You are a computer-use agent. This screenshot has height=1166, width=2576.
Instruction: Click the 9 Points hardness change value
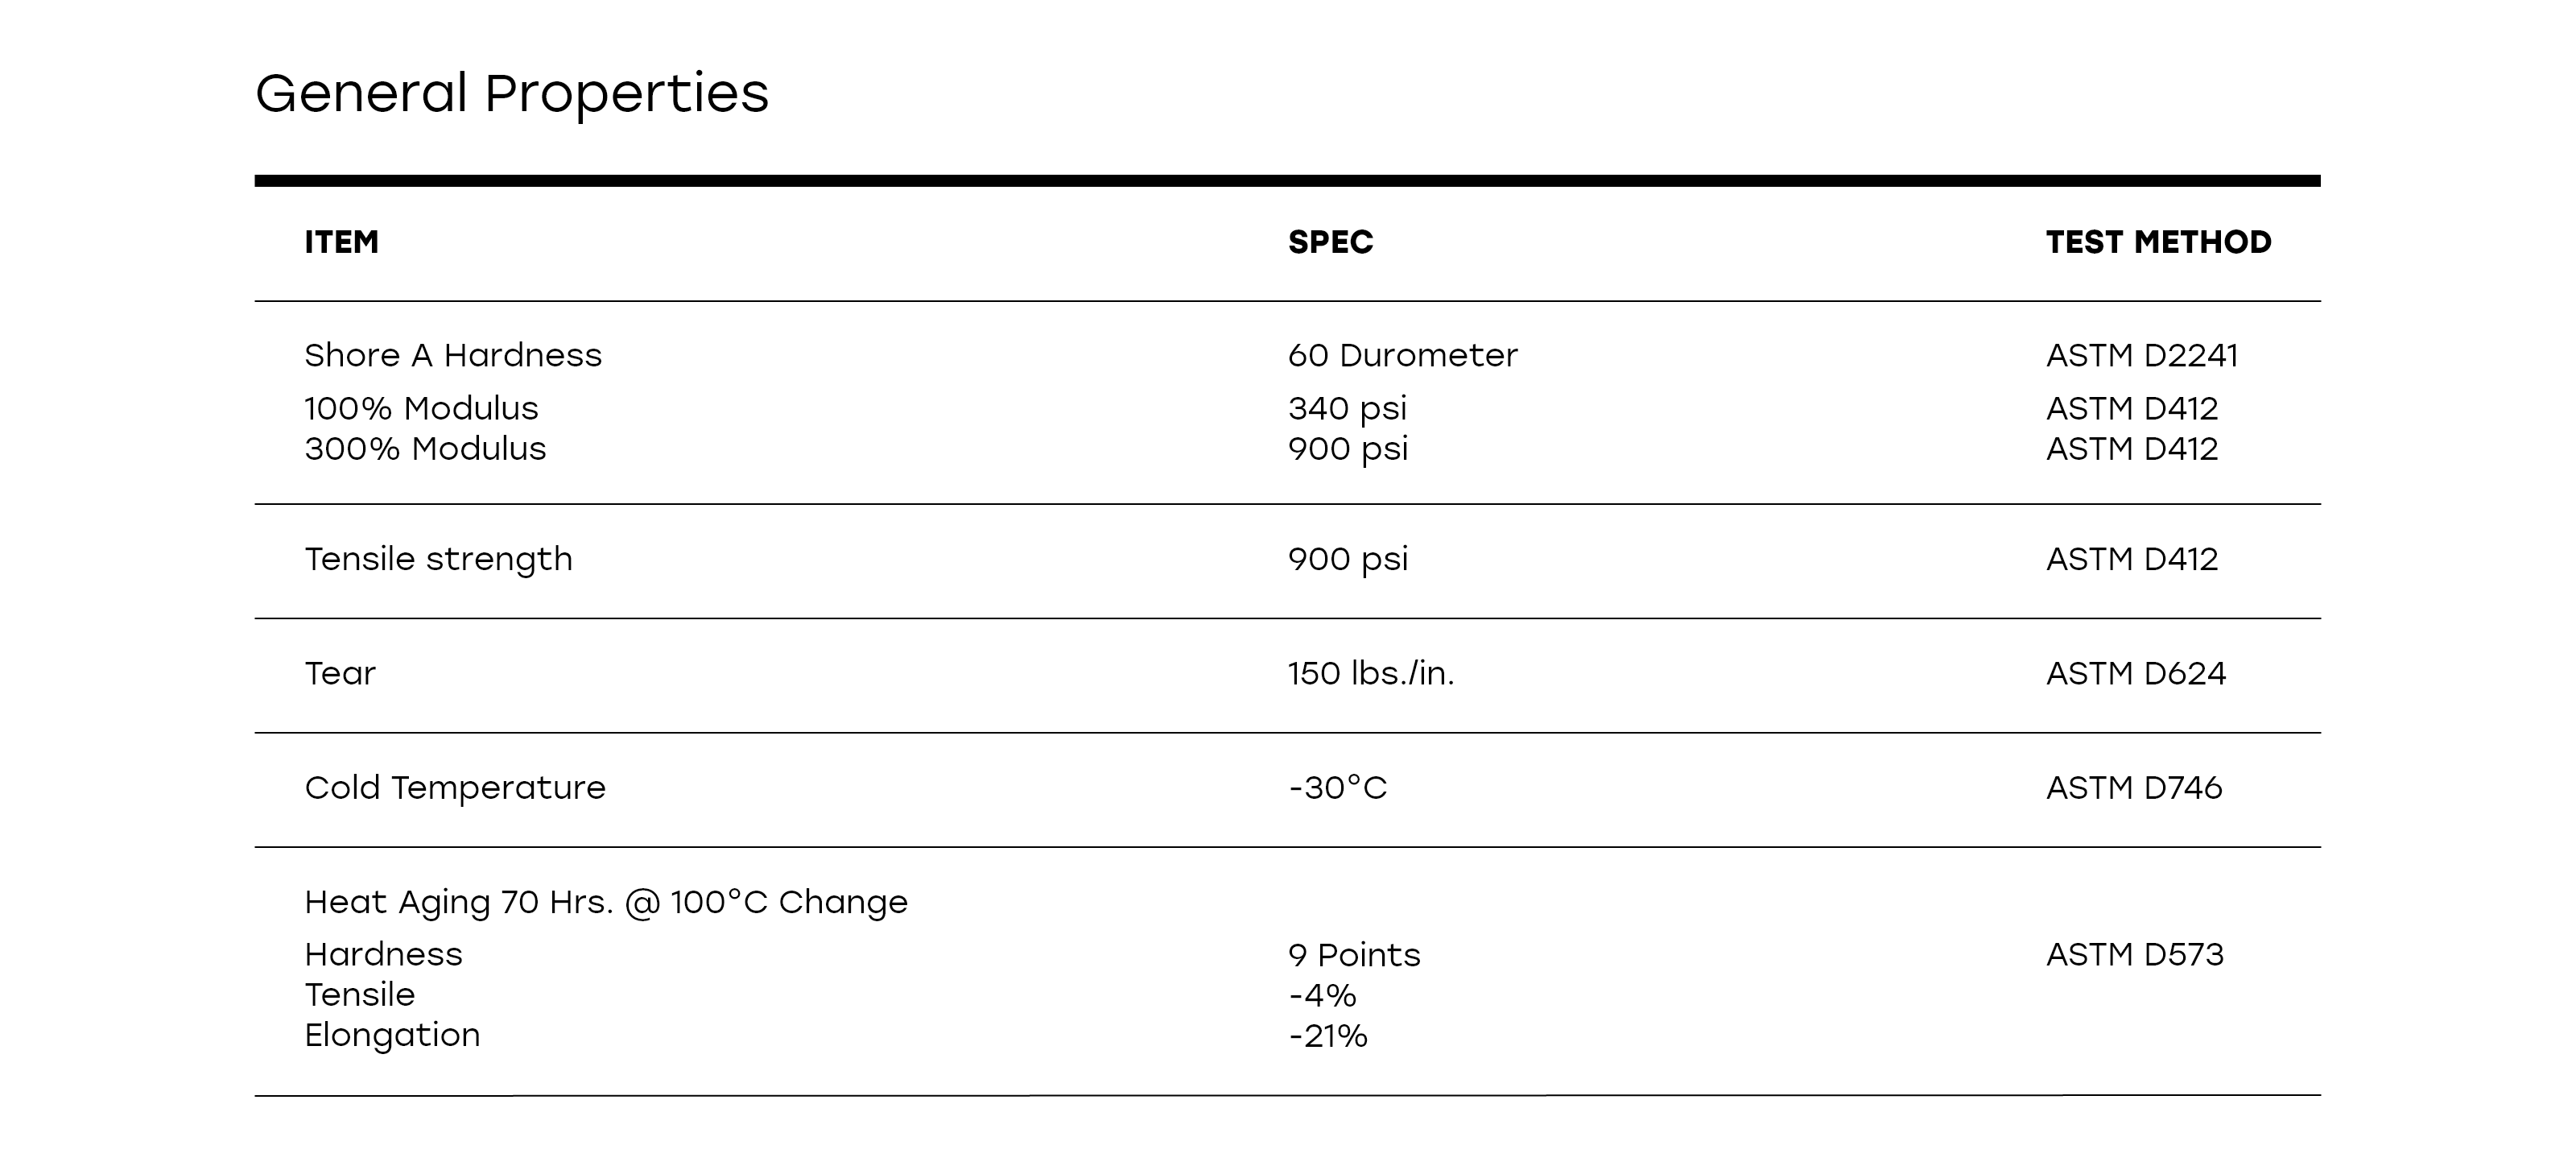(x=1353, y=955)
